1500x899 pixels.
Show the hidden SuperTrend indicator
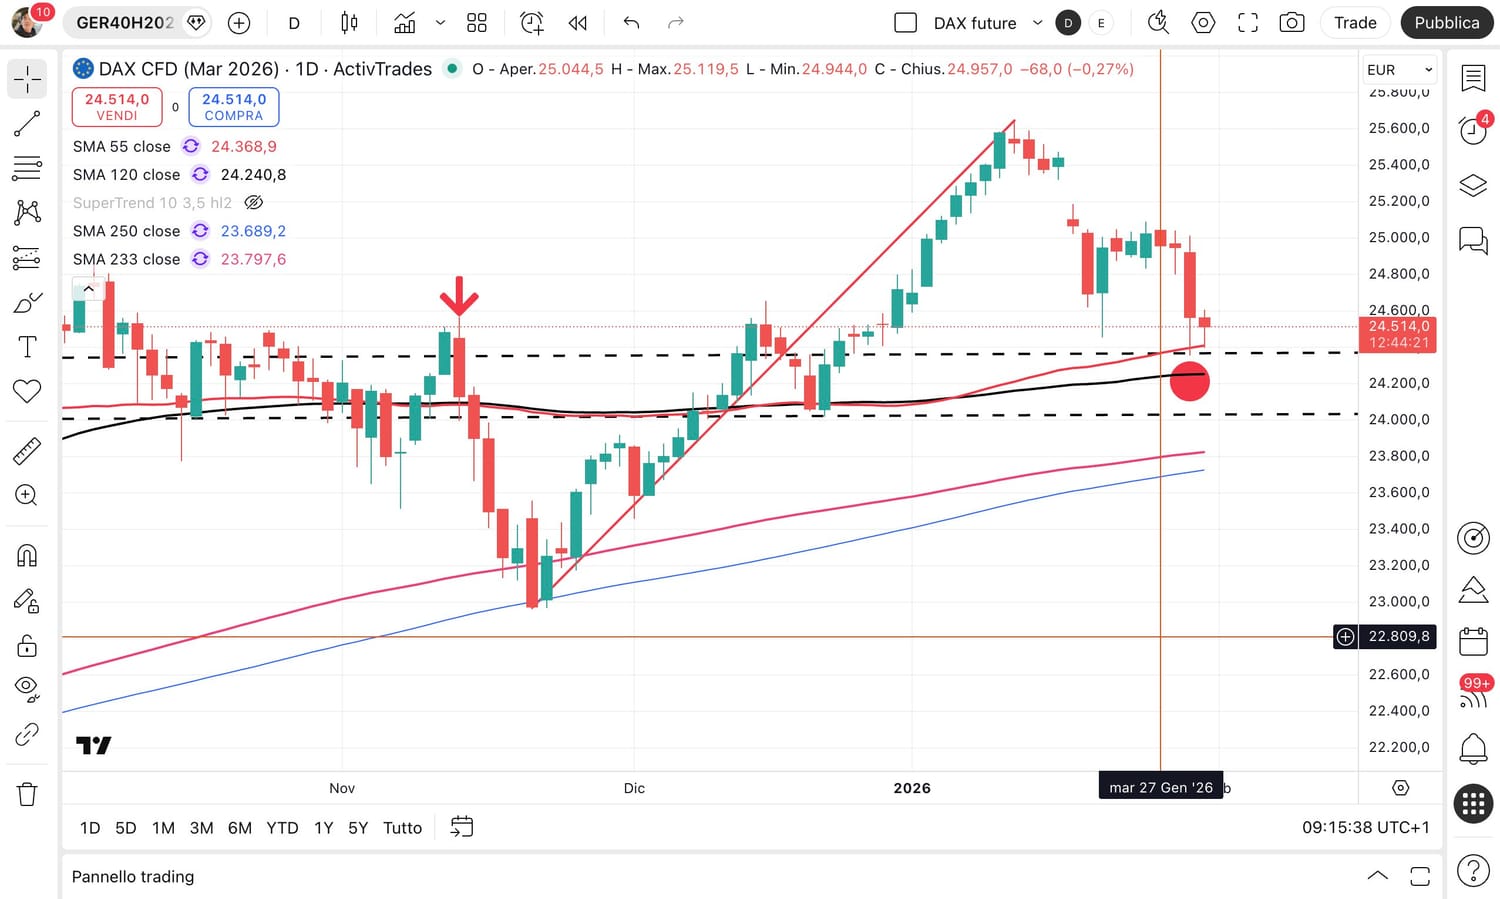click(254, 203)
